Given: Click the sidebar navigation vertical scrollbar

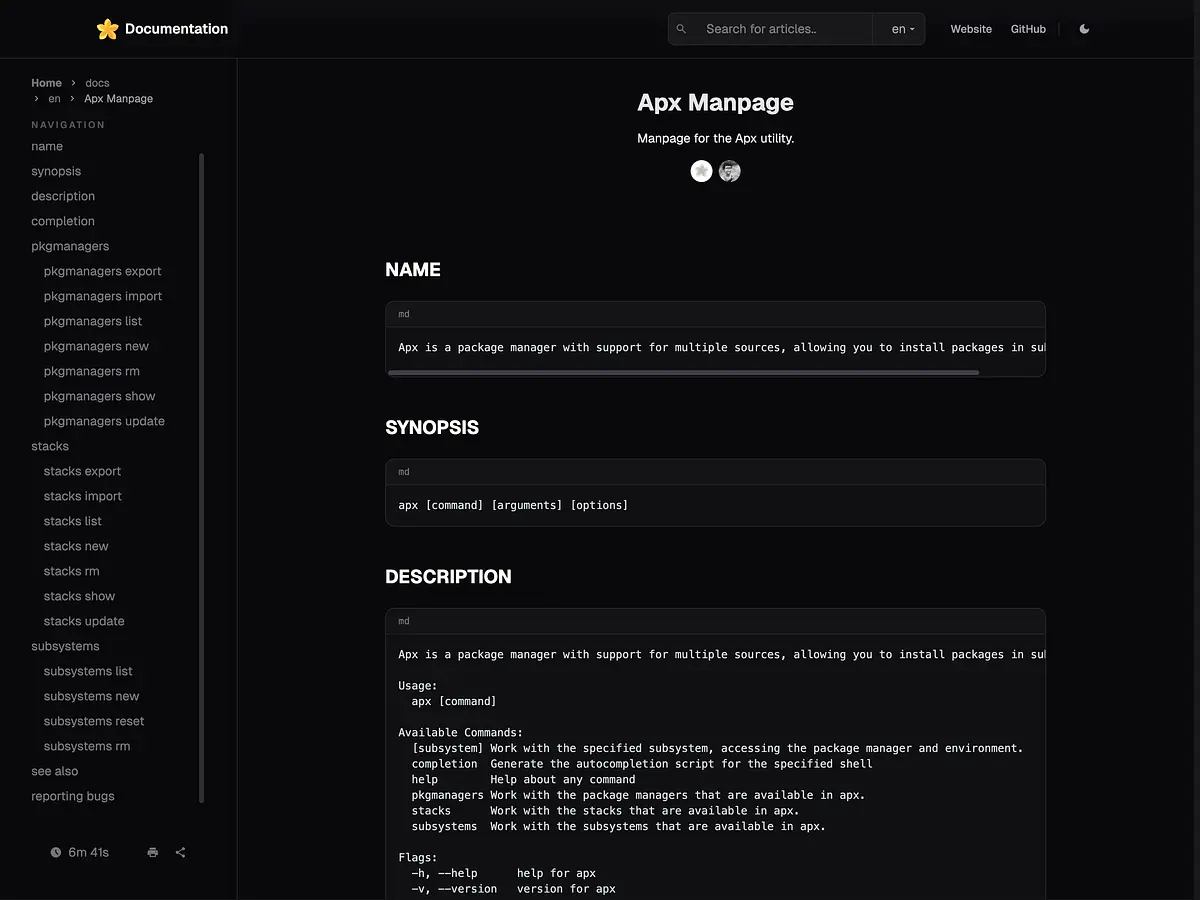Looking at the screenshot, I should (x=202, y=478).
